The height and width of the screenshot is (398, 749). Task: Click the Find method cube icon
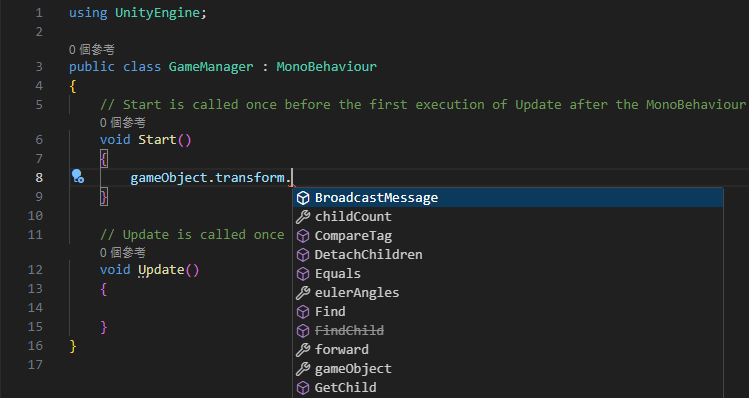303,312
